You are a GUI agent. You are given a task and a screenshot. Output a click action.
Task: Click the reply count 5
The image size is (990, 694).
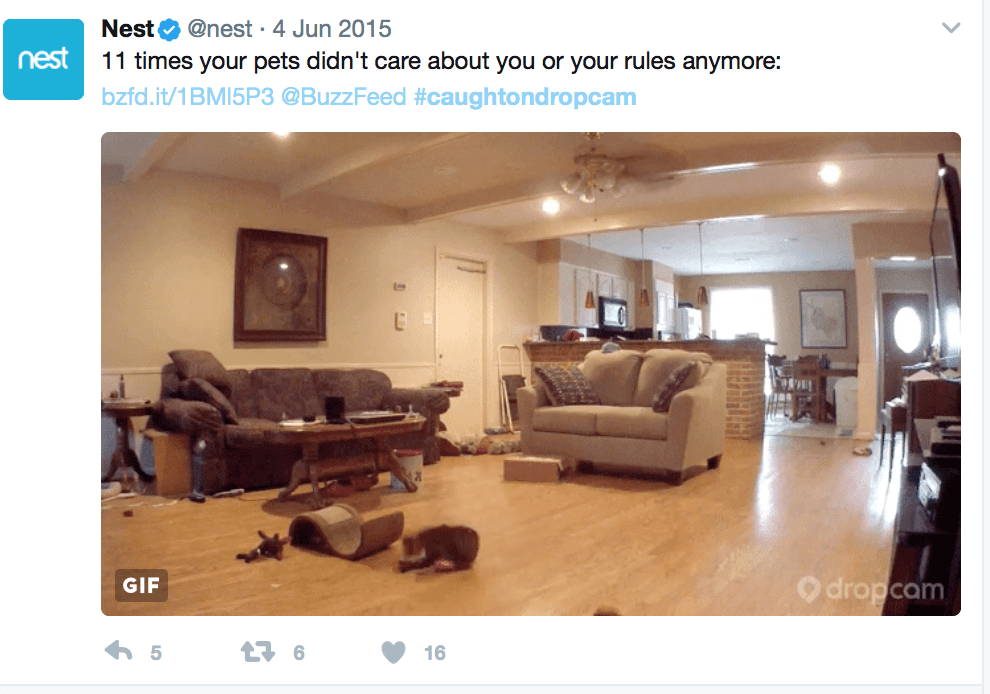coord(156,653)
